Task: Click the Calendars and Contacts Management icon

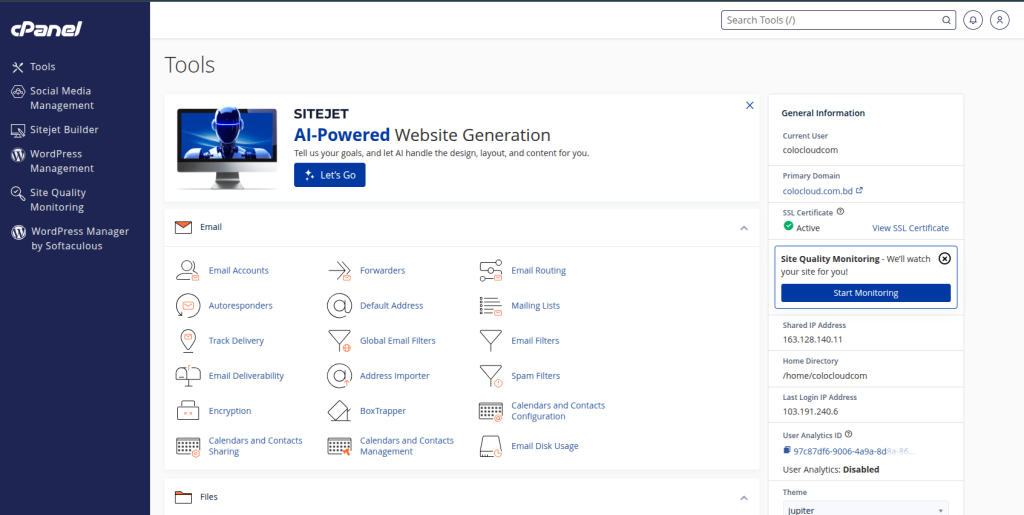Action: [x=339, y=446]
